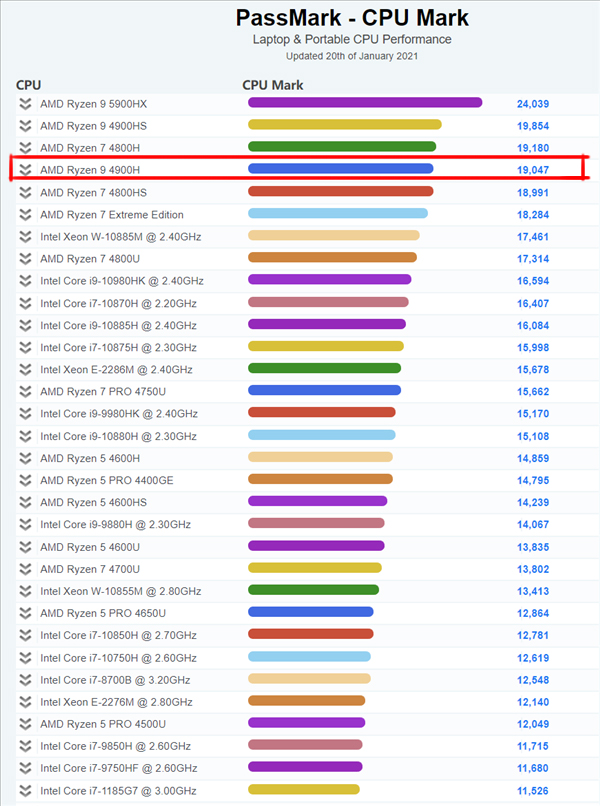Click the score 19,047

tap(533, 170)
